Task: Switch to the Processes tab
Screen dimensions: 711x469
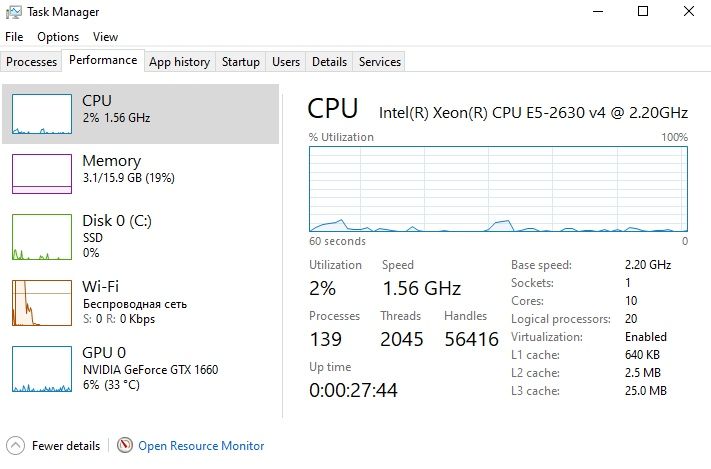Action: (32, 62)
